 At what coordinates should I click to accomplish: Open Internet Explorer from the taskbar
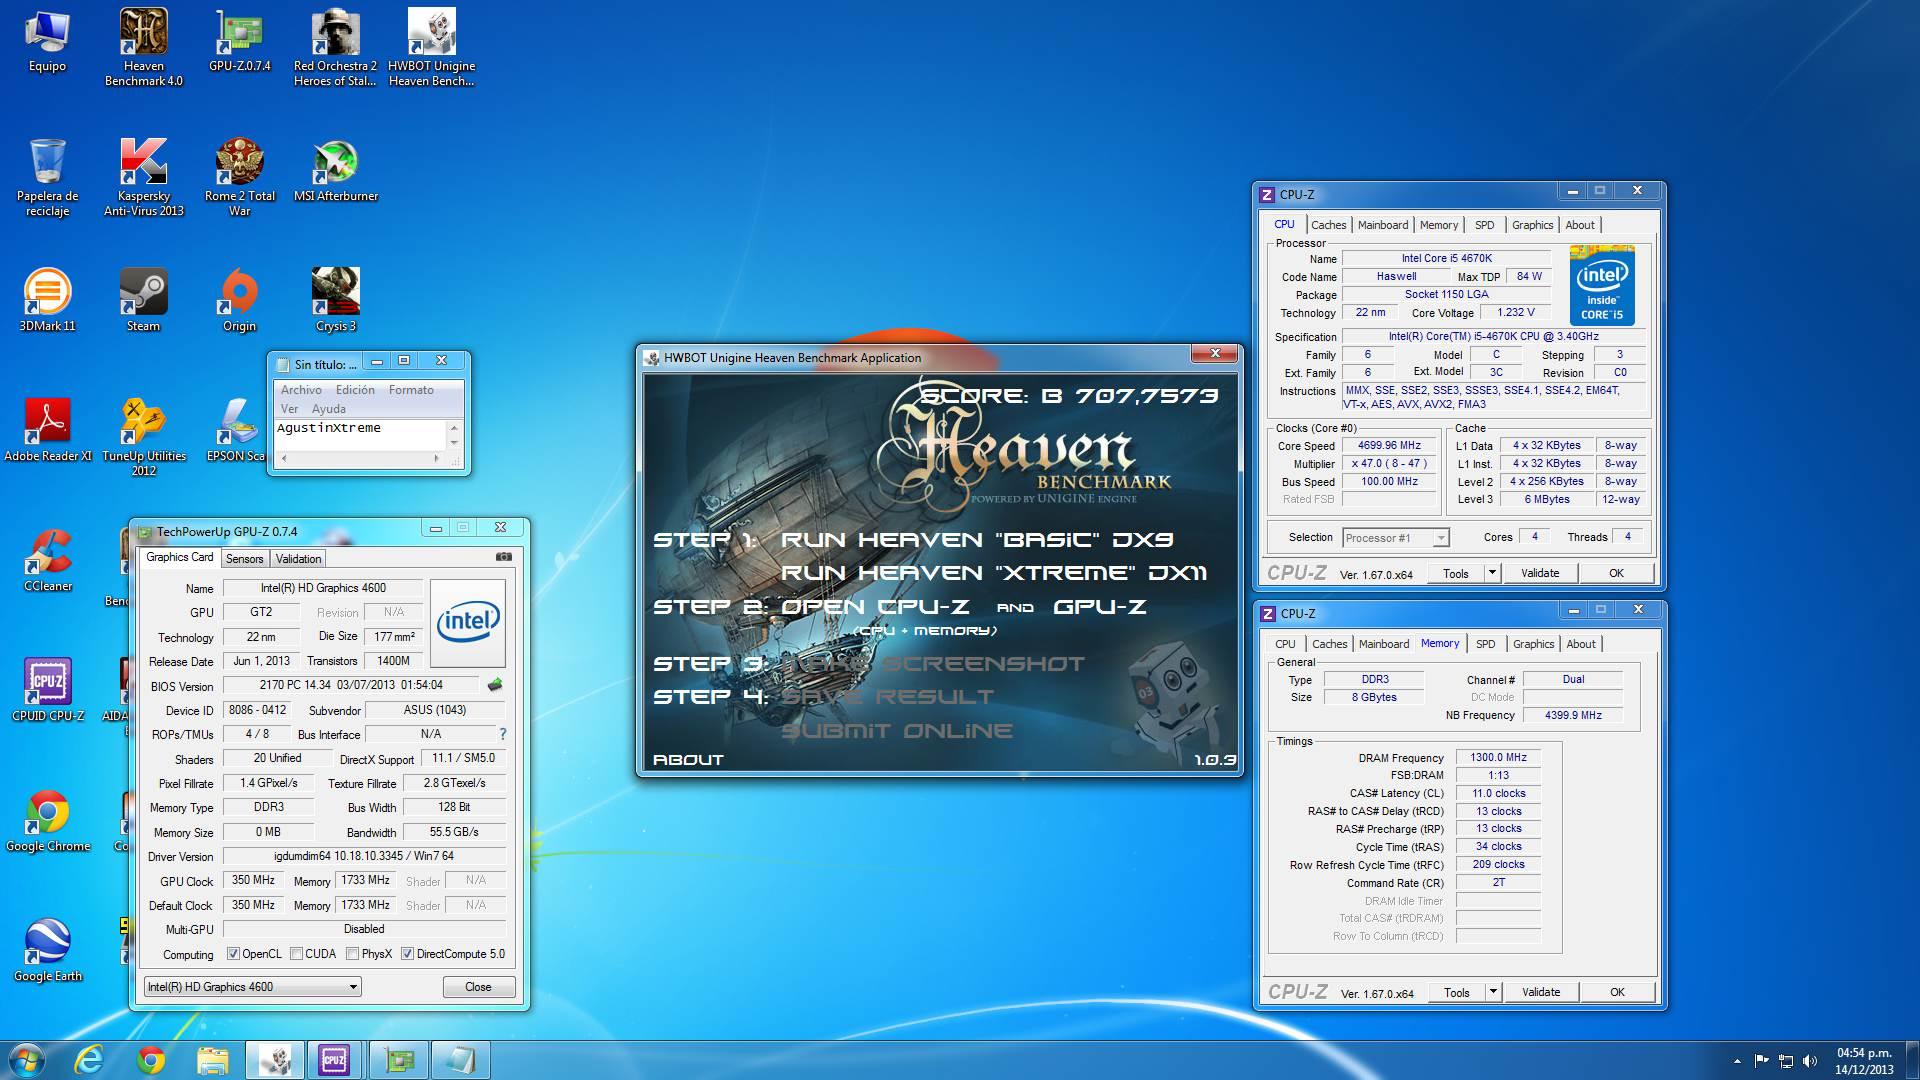[89, 1060]
